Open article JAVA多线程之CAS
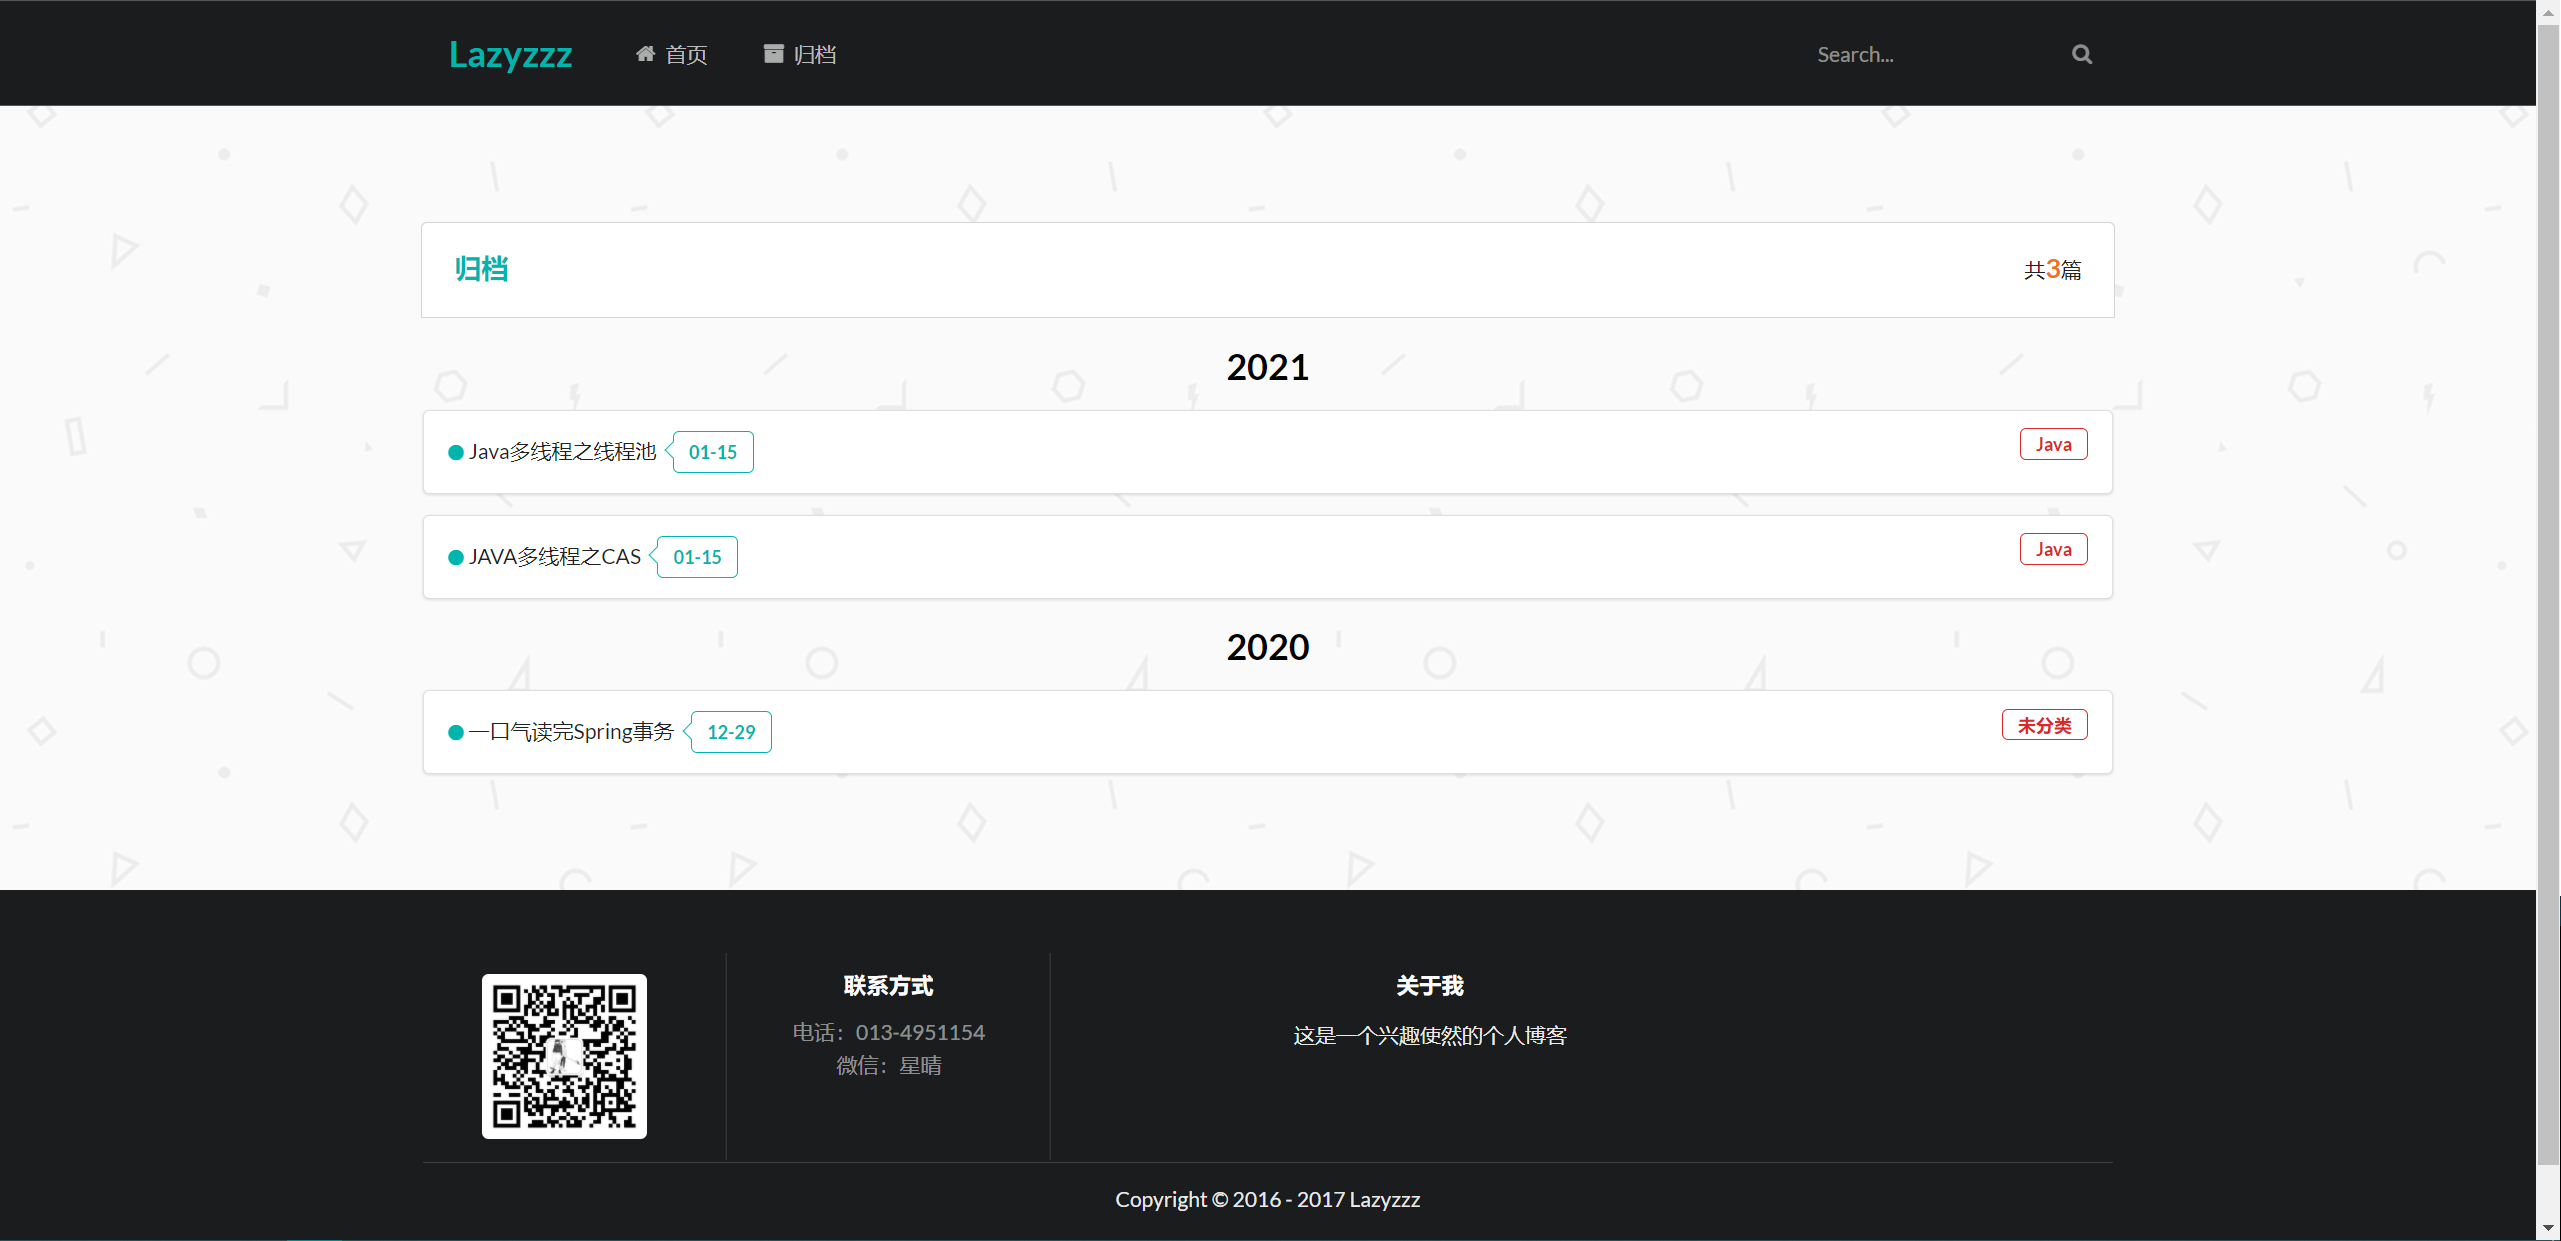The height and width of the screenshot is (1241, 2561). point(554,557)
